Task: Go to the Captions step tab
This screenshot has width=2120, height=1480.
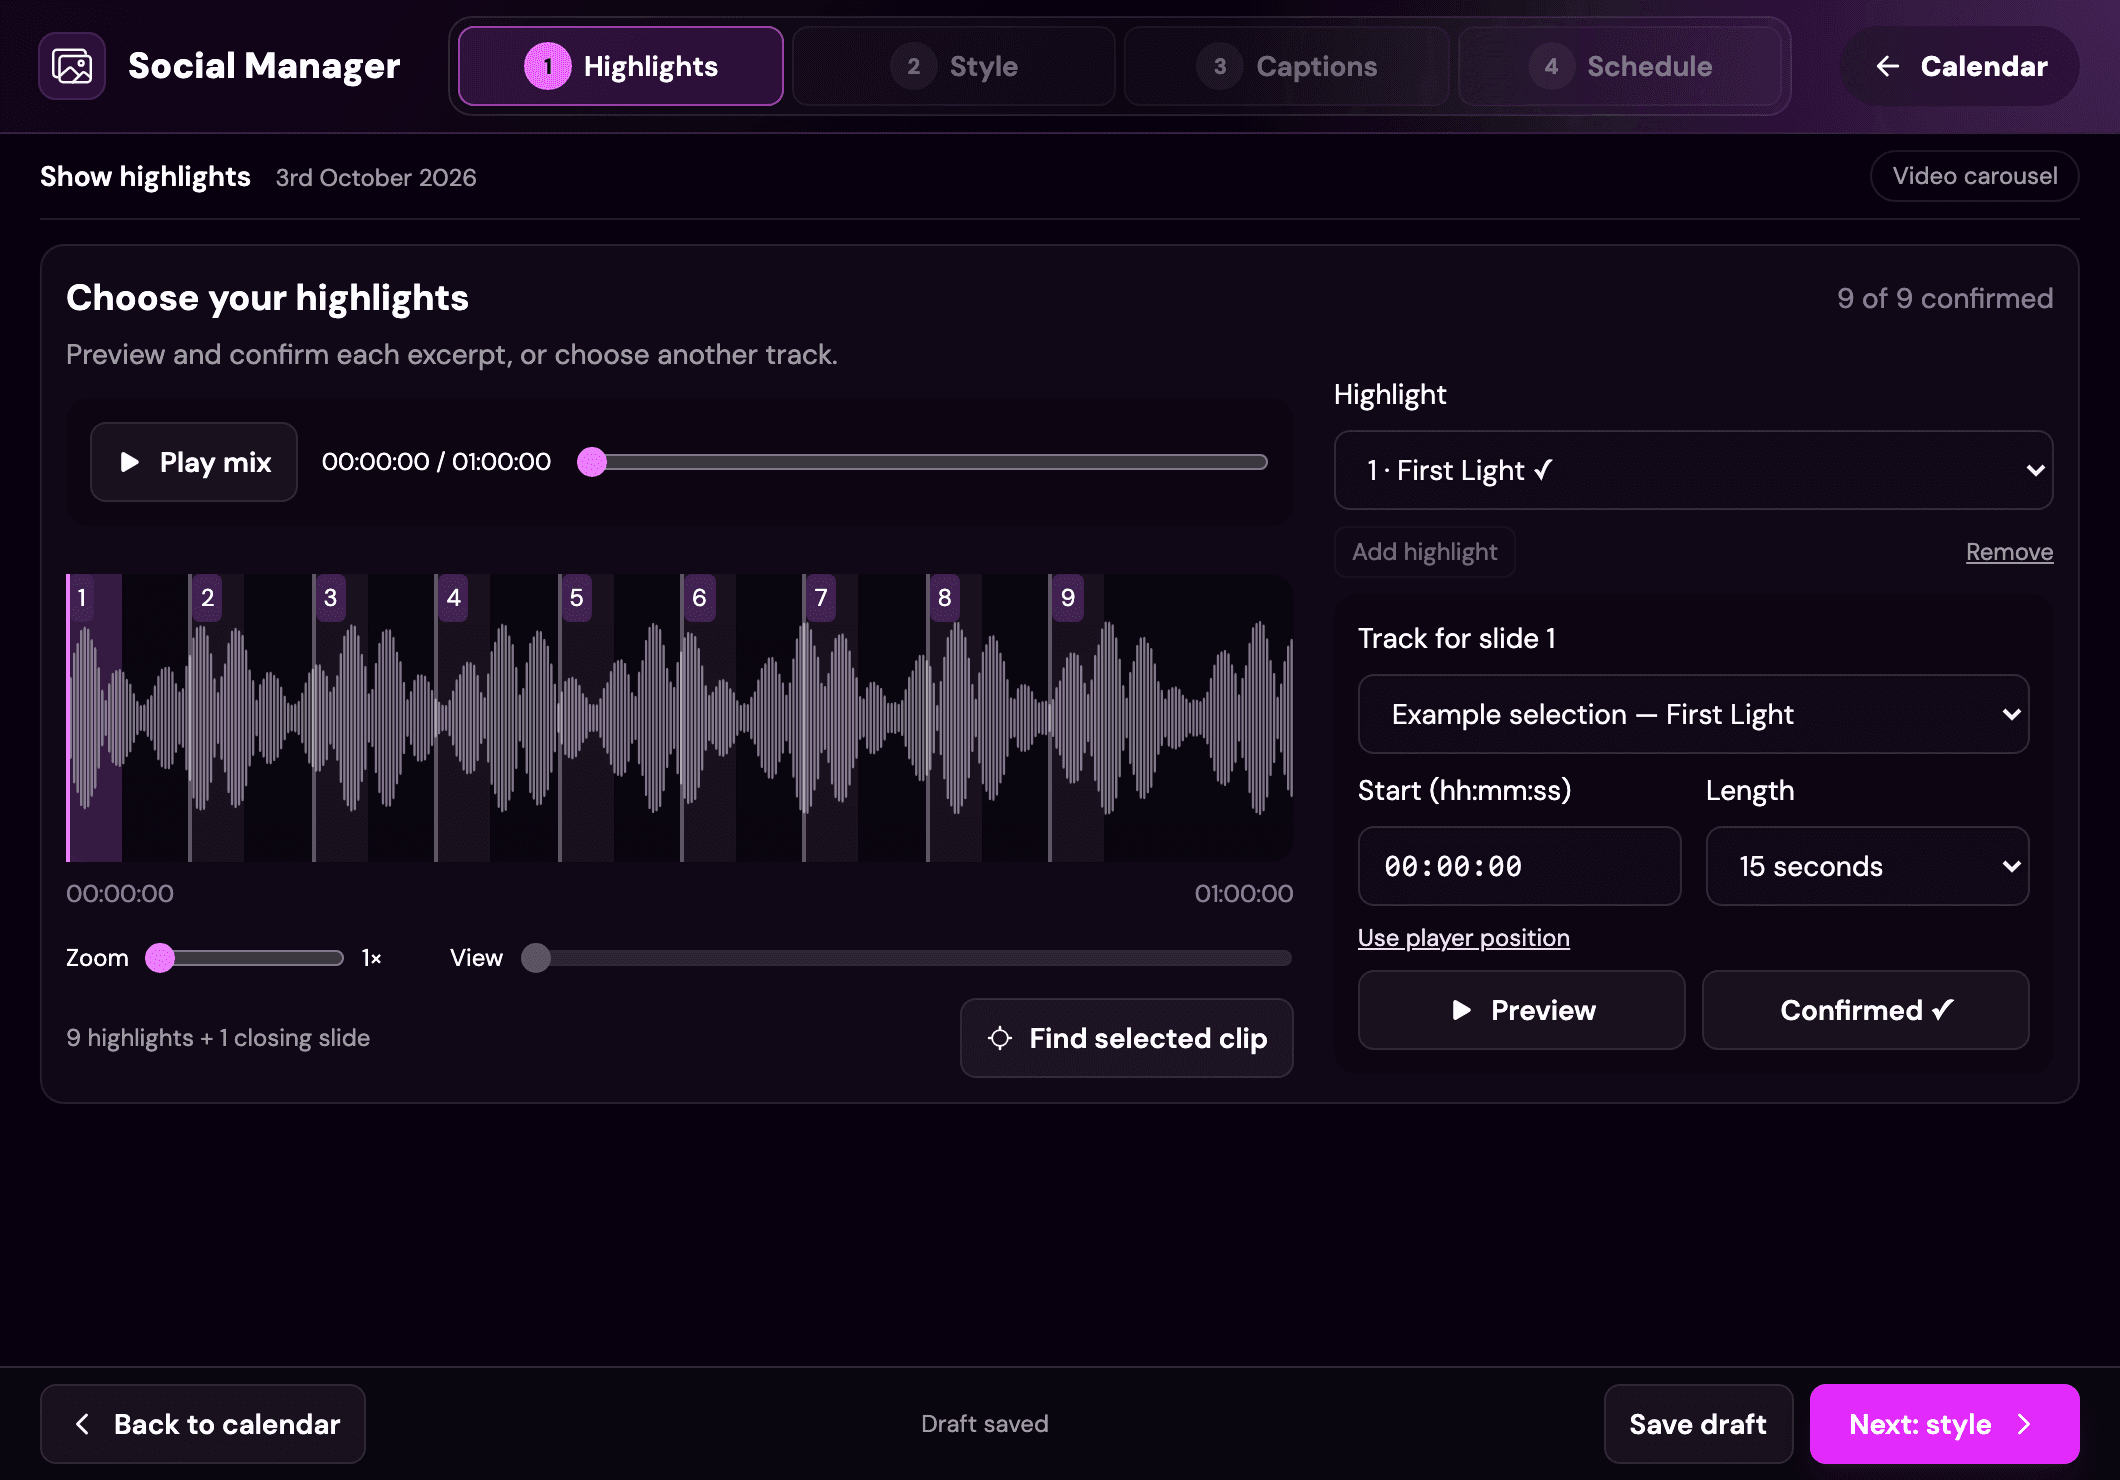Action: (1287, 66)
